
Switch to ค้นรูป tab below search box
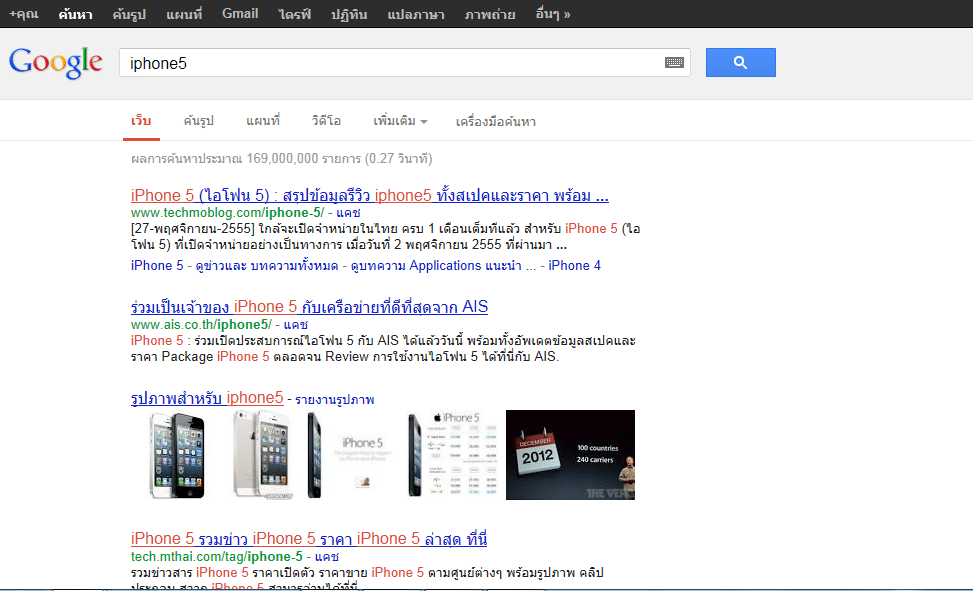199,120
